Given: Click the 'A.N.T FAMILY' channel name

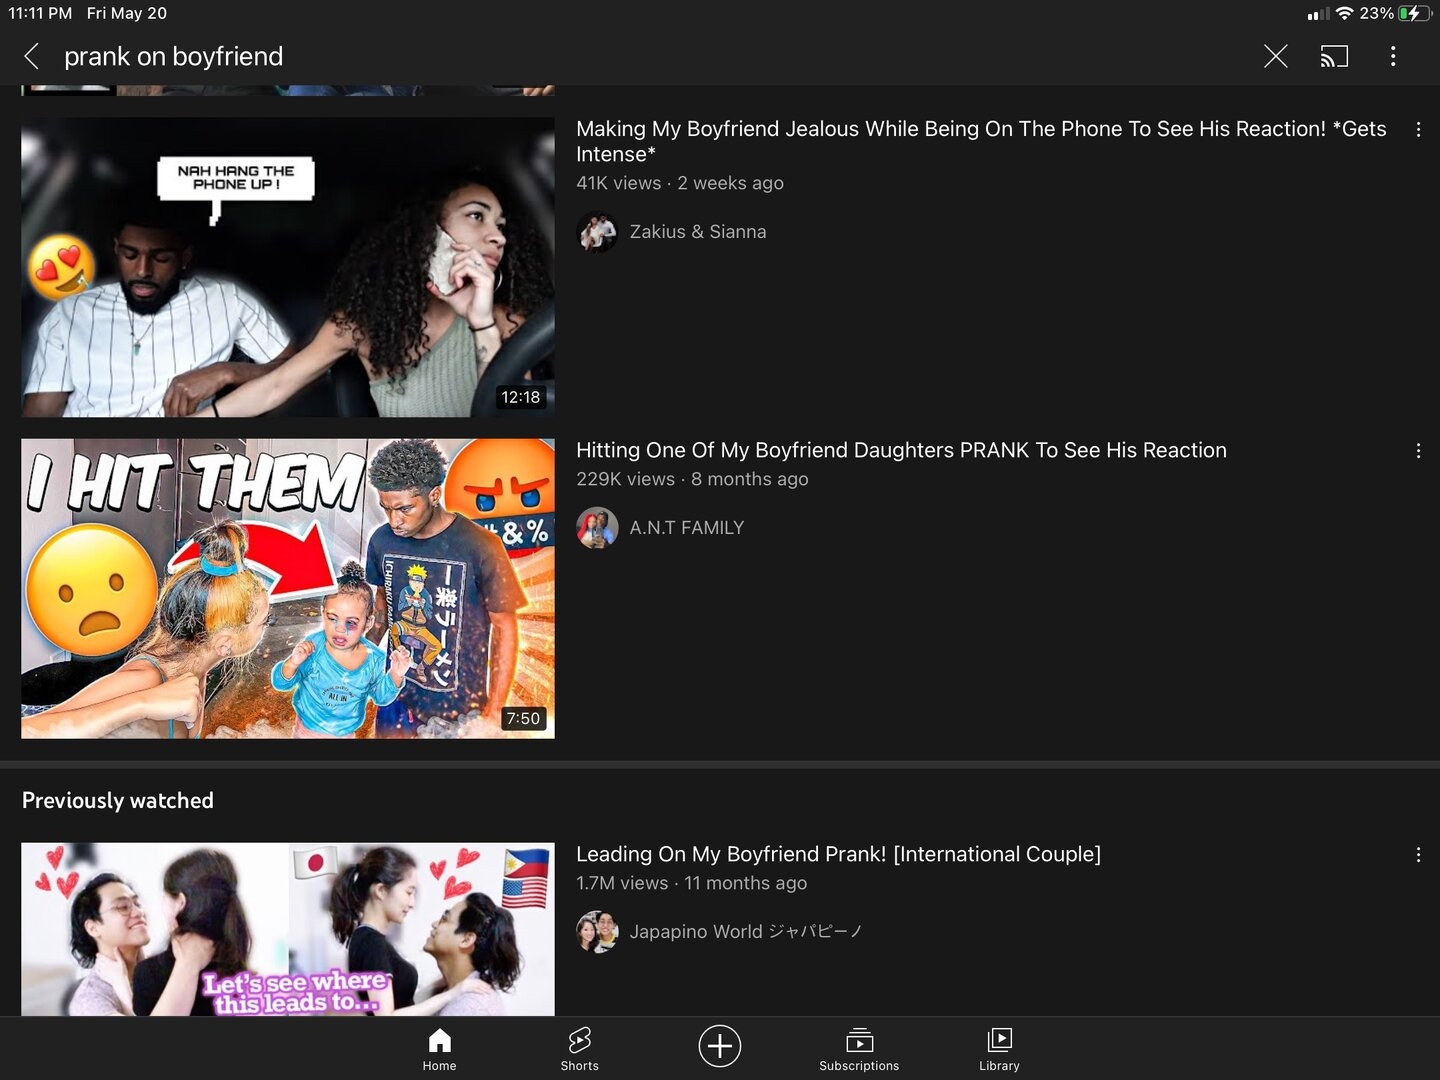Looking at the screenshot, I should coord(687,528).
